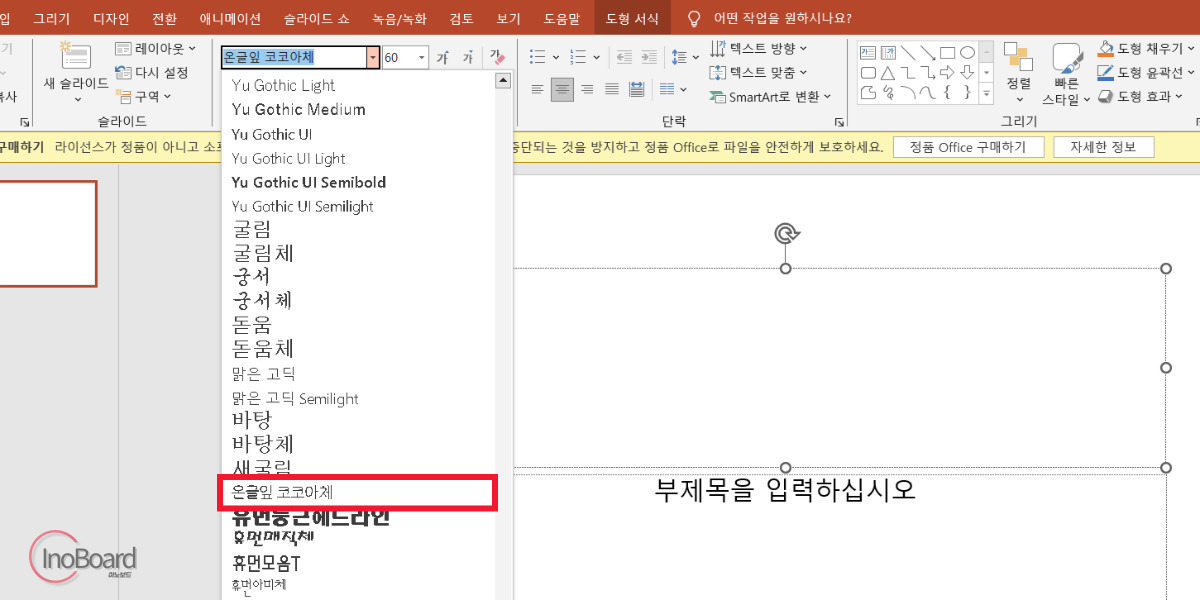Click font list scroll up arrow
1200x600 pixels.
503,80
